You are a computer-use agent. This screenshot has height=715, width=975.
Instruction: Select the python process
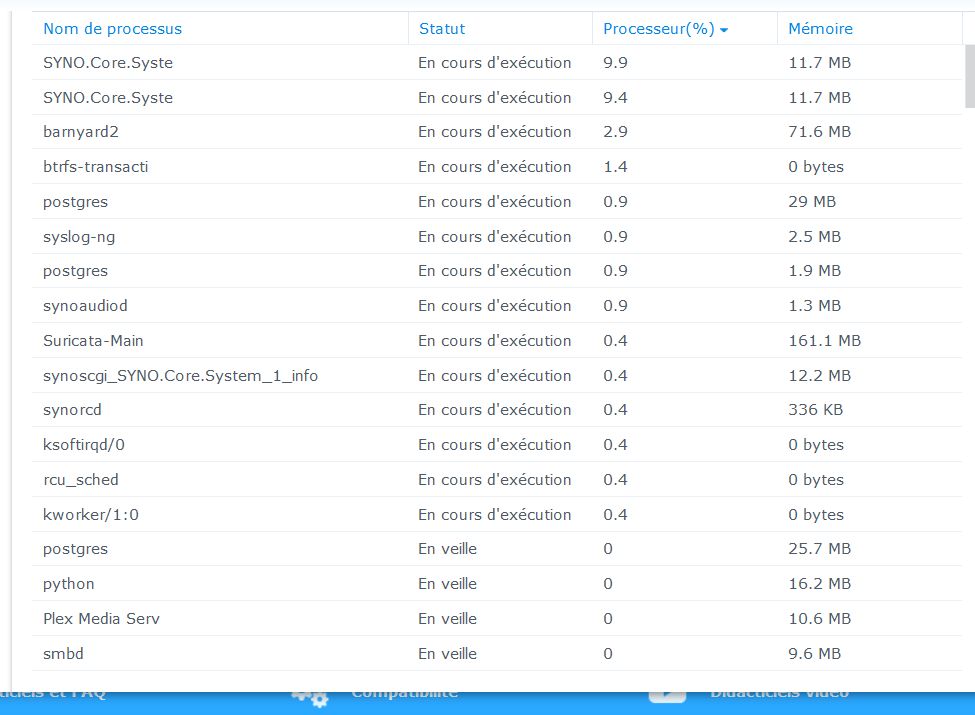pyautogui.click(x=497, y=583)
